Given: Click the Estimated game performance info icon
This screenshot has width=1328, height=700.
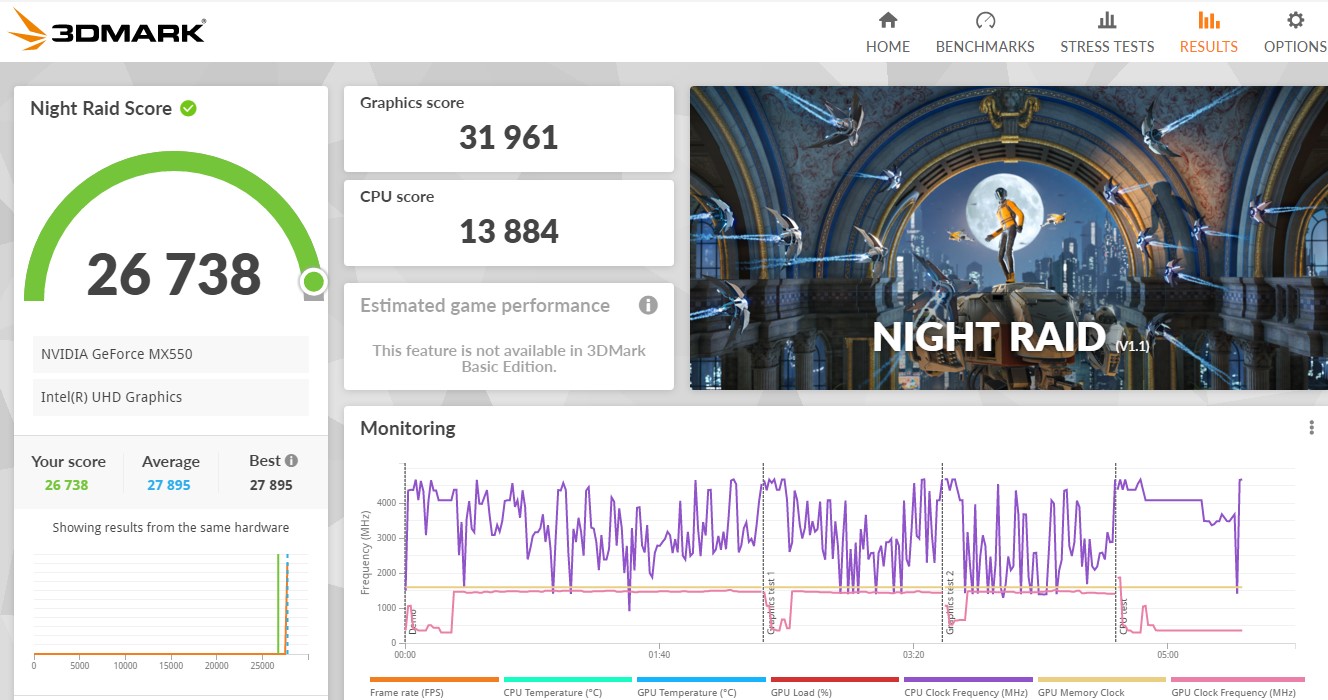Looking at the screenshot, I should [x=648, y=305].
